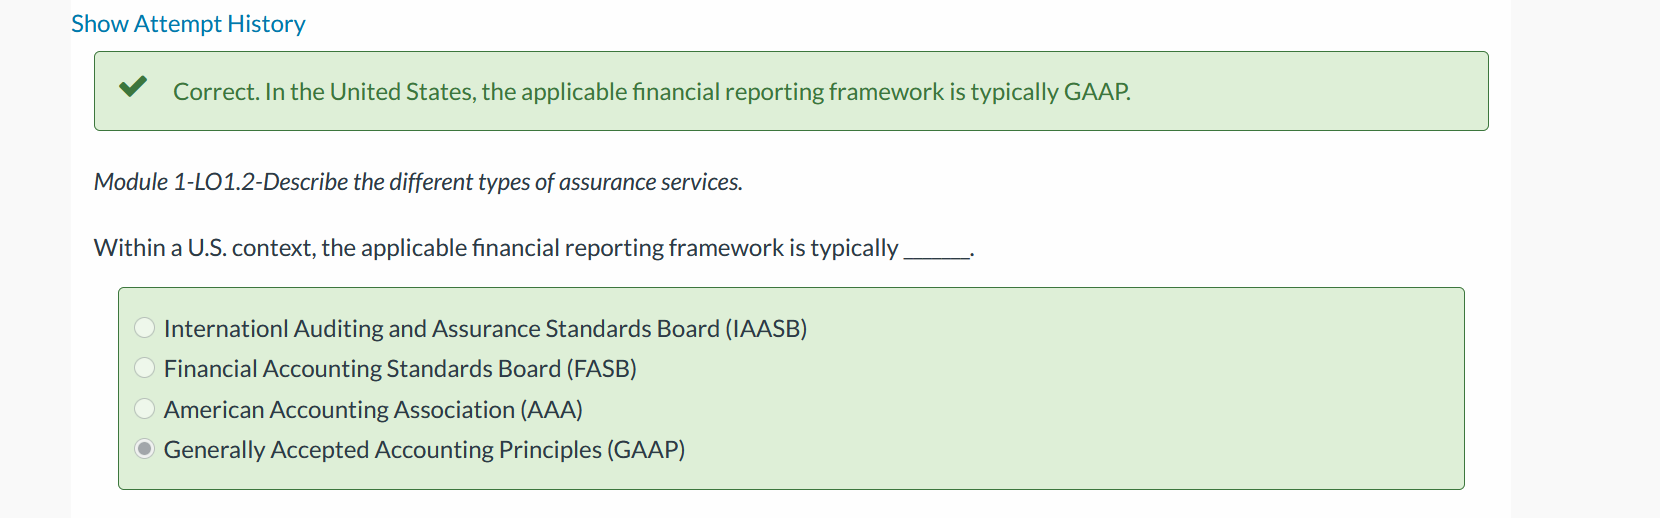Click the word GAAP ending the feedback sentence
Screen dimensions: 1660x518
click(x=1096, y=92)
